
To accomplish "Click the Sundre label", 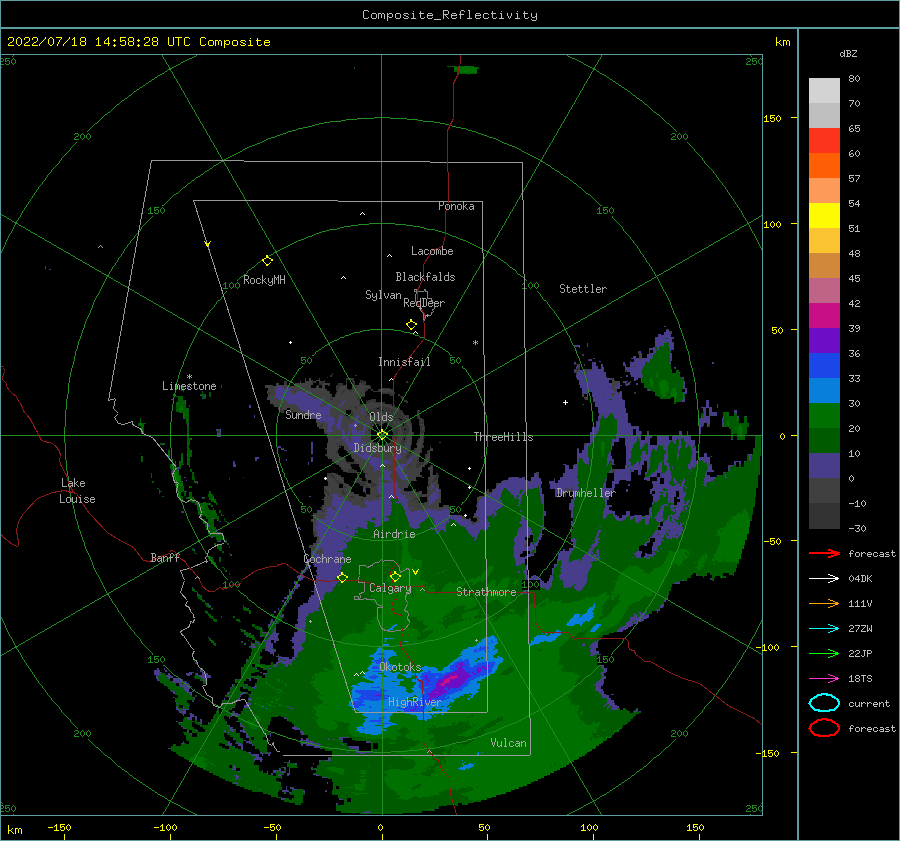I will 303,414.
